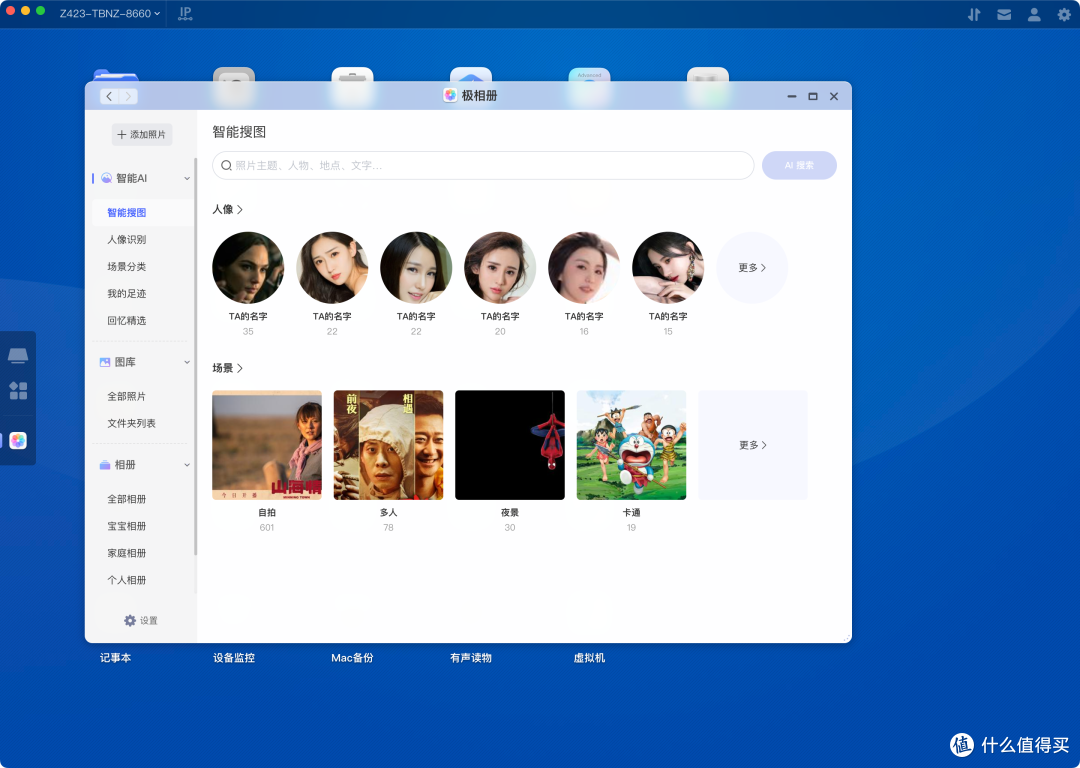The image size is (1080, 768).
Task: Open the 虚拟机 desktop app
Action: point(589,658)
